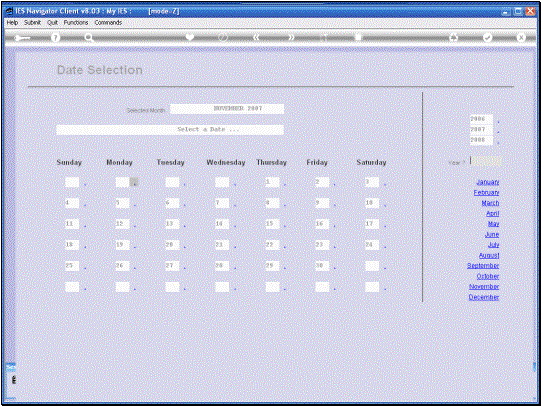
Task: Pick date 1 under Thursday
Action: 272,182
